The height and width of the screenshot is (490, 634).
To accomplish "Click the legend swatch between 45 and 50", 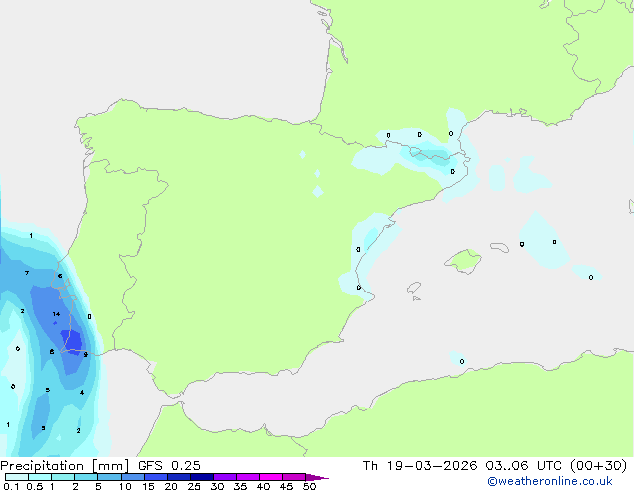I will tap(294, 477).
